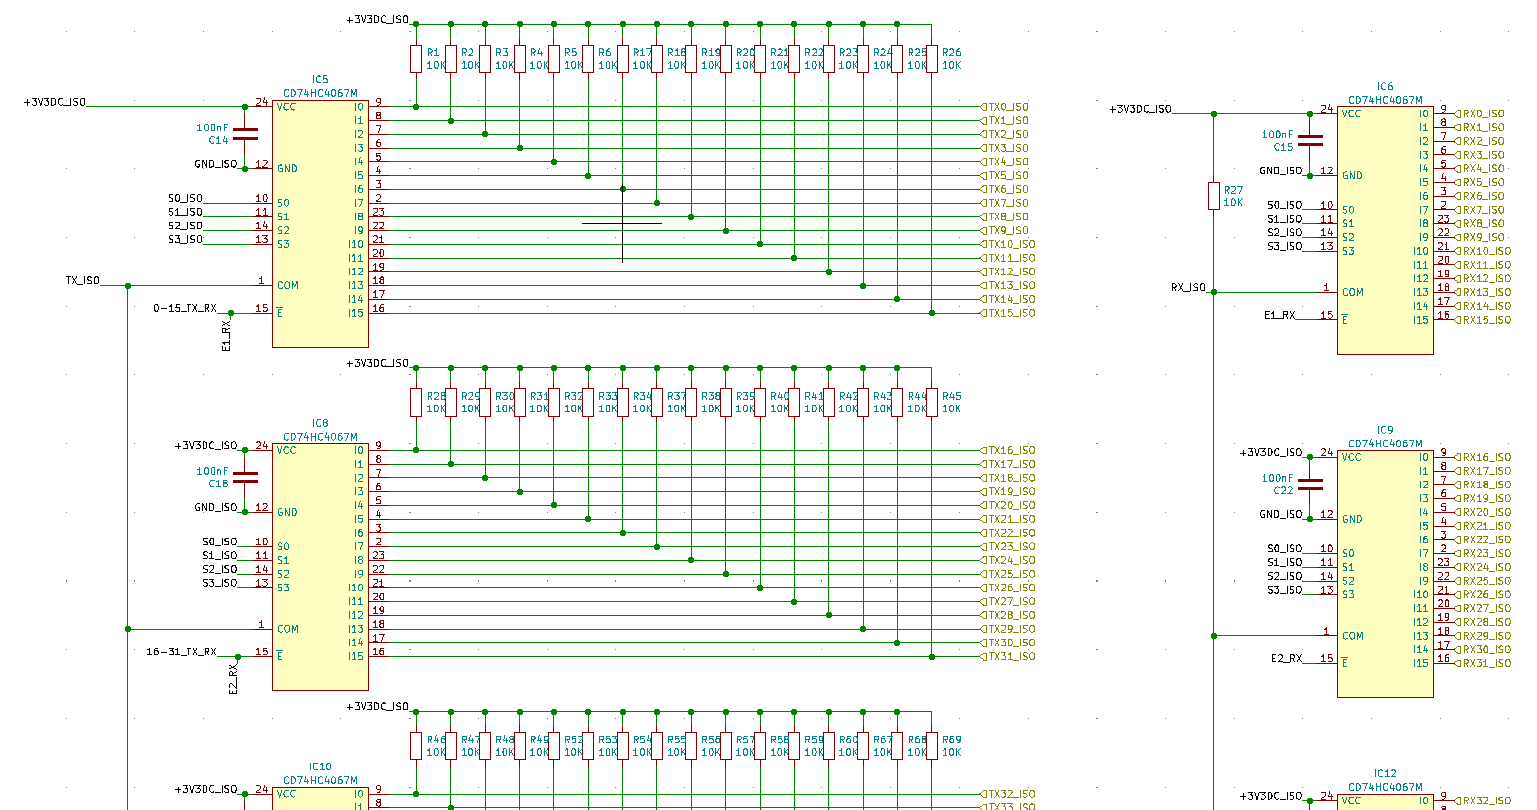Select resistor R17 symbol
Image resolution: width=1537 pixels, height=810 pixels.
[x=623, y=58]
